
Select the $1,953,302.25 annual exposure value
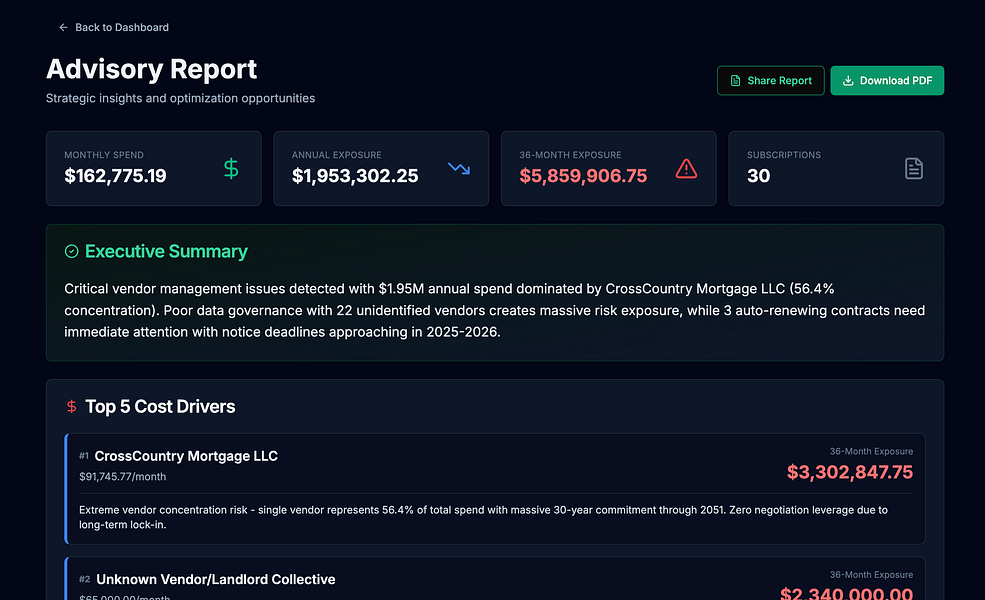(355, 176)
